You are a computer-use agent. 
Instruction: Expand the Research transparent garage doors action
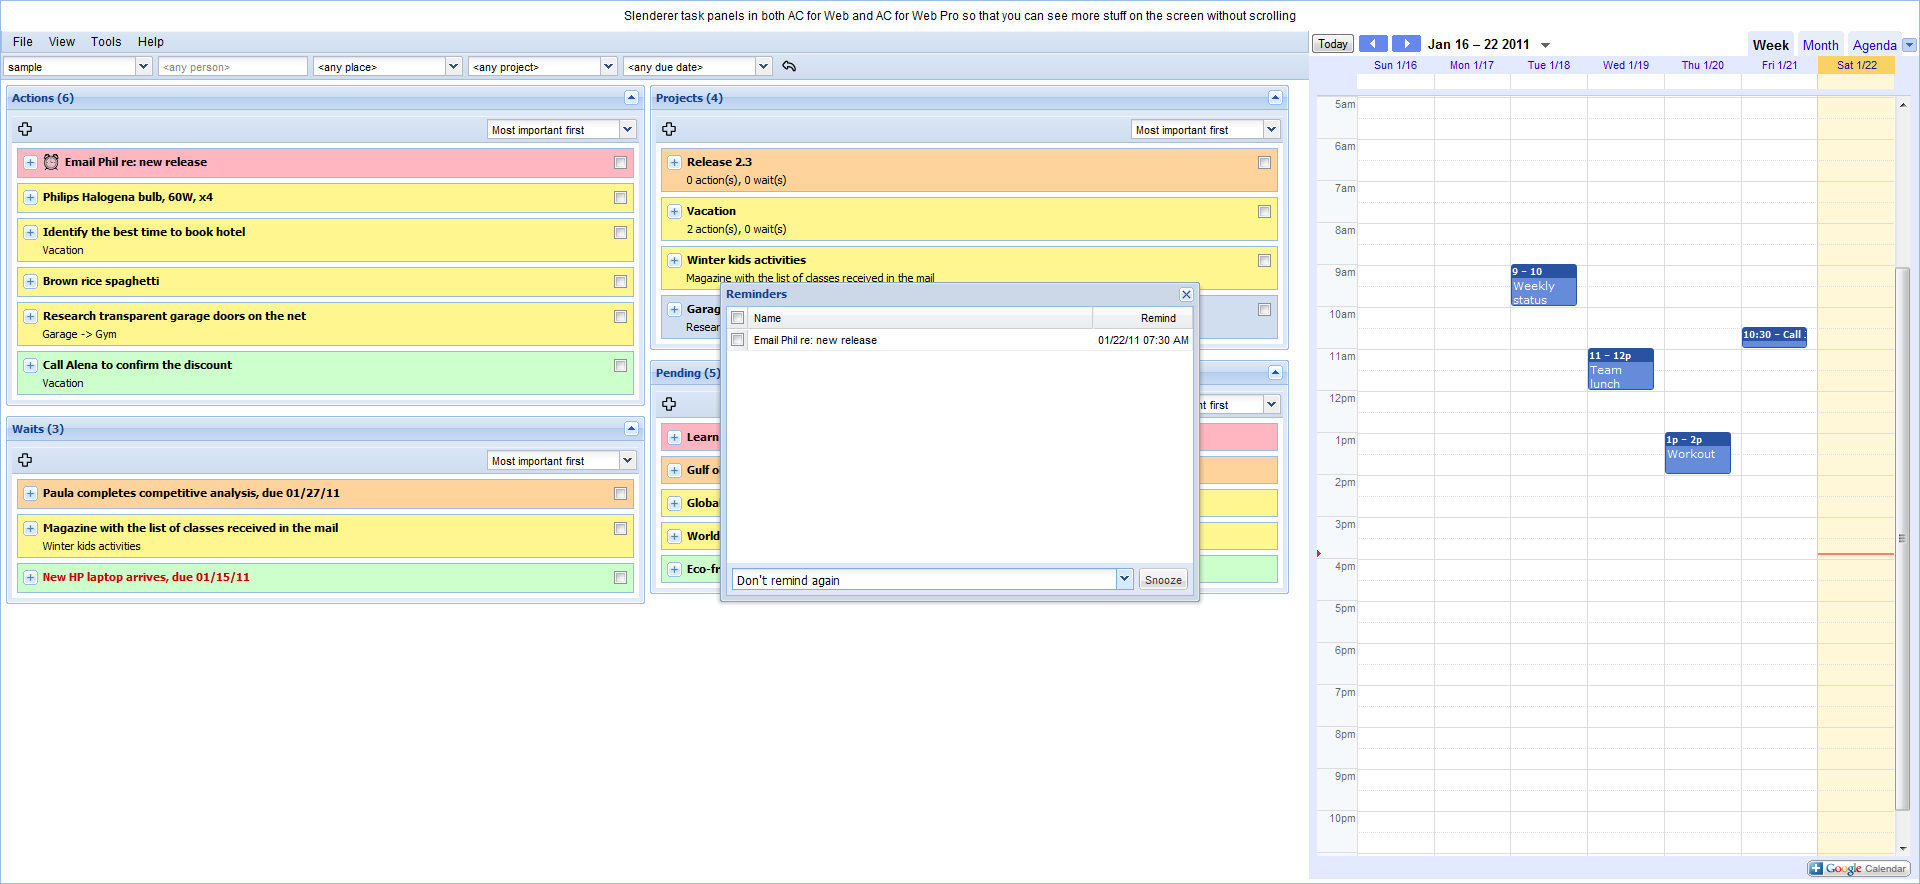tap(30, 316)
